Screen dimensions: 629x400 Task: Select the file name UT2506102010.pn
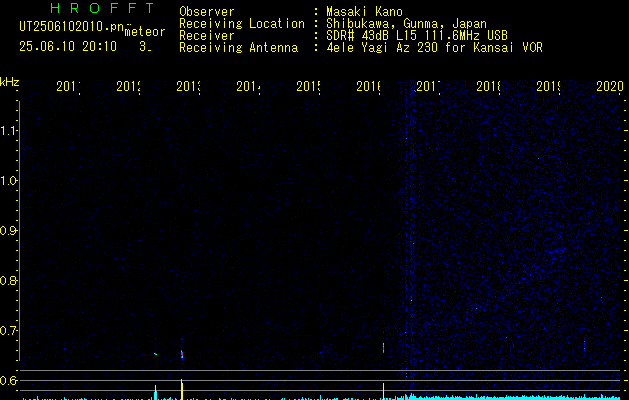click(x=72, y=27)
